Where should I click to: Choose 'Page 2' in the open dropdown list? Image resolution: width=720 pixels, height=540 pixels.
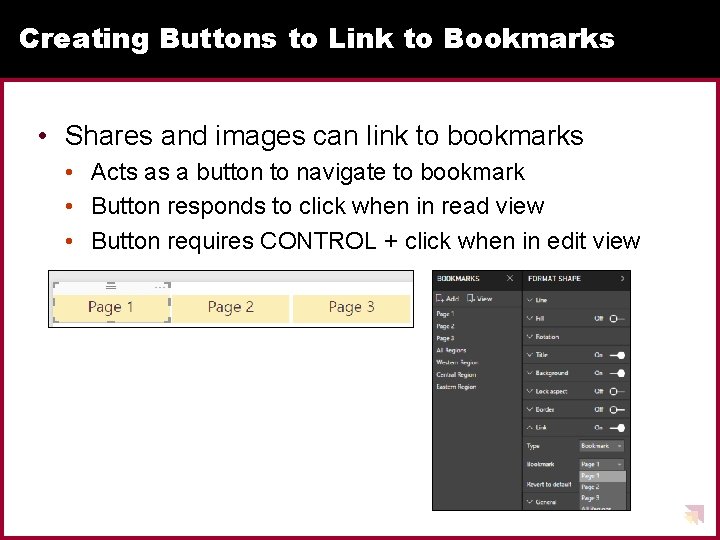pos(602,487)
